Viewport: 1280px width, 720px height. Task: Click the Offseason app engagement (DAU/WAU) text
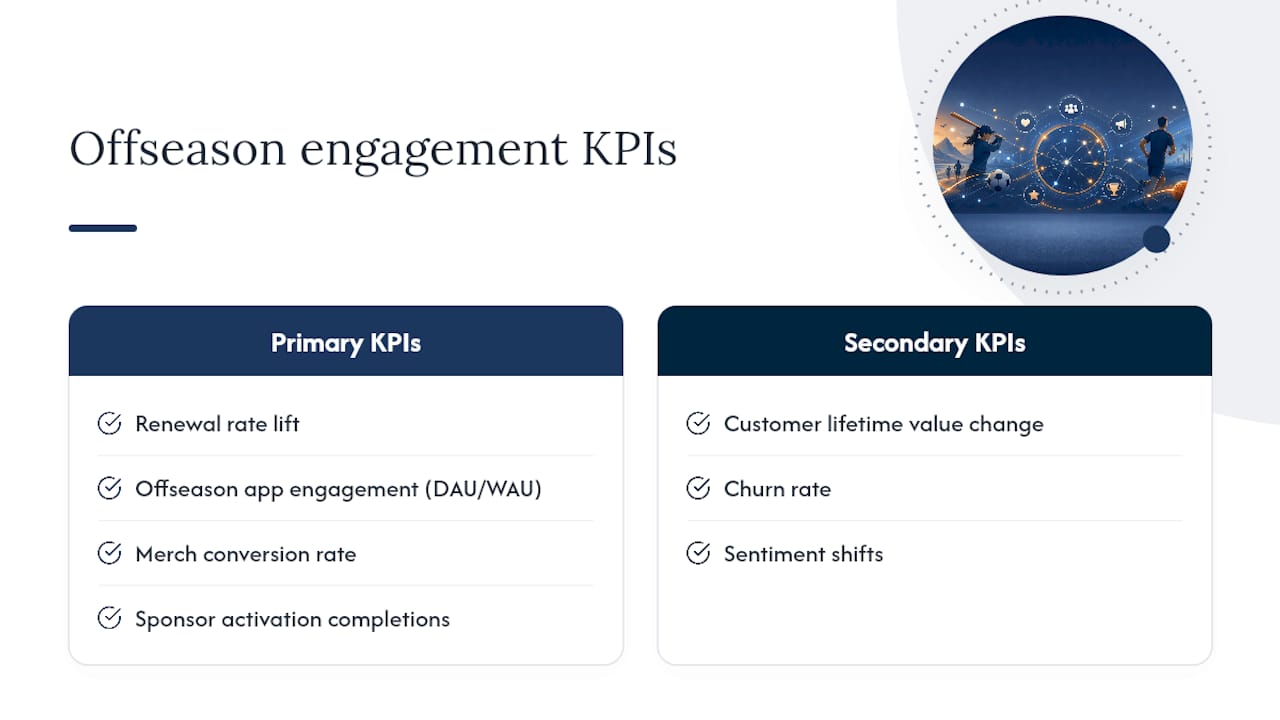pyautogui.click(x=338, y=489)
